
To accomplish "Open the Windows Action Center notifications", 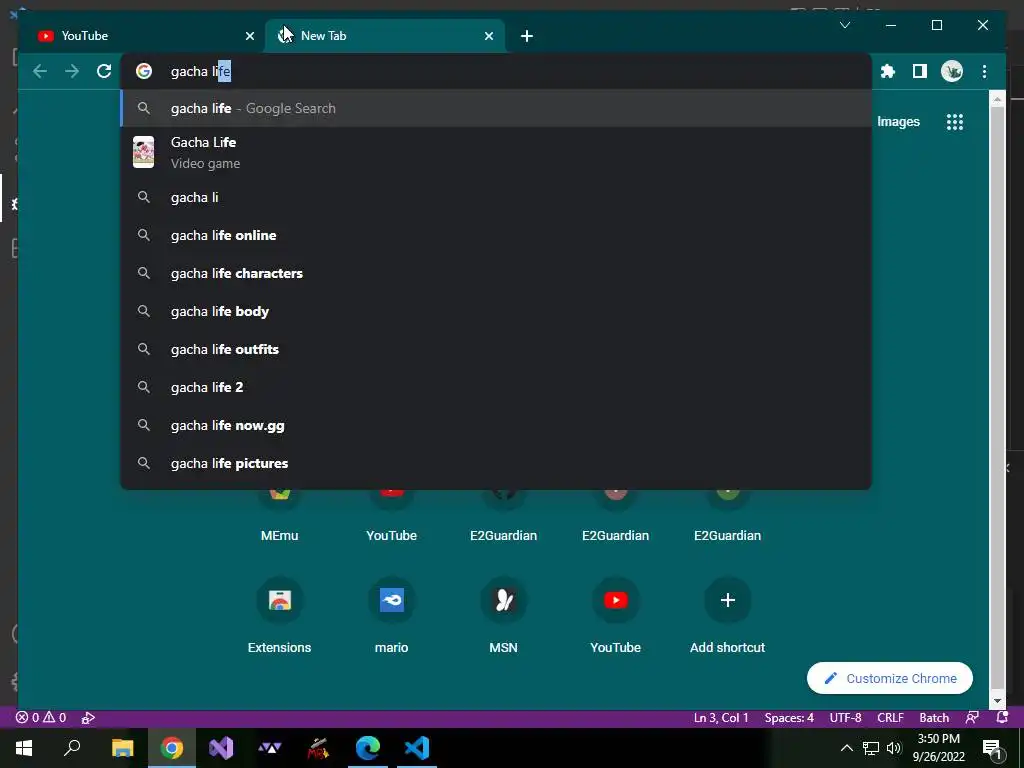I will pyautogui.click(x=993, y=748).
